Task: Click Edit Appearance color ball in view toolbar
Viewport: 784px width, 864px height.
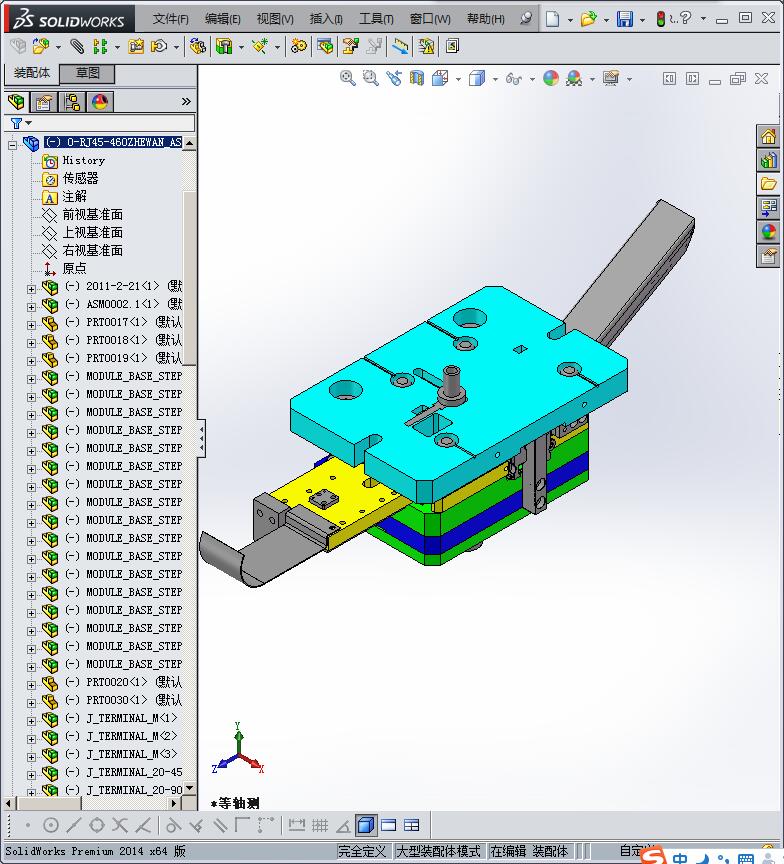Action: click(550, 78)
